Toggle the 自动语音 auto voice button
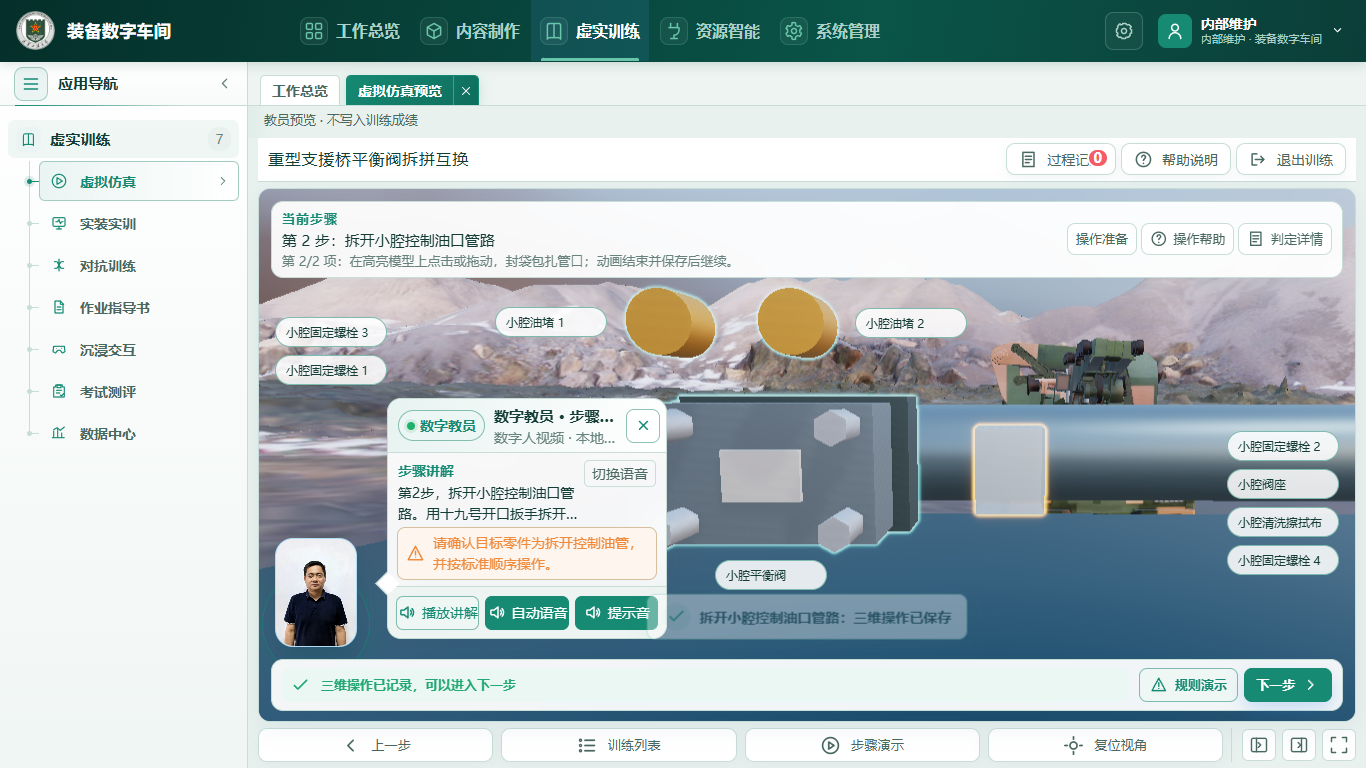This screenshot has width=1366, height=768. [x=527, y=613]
